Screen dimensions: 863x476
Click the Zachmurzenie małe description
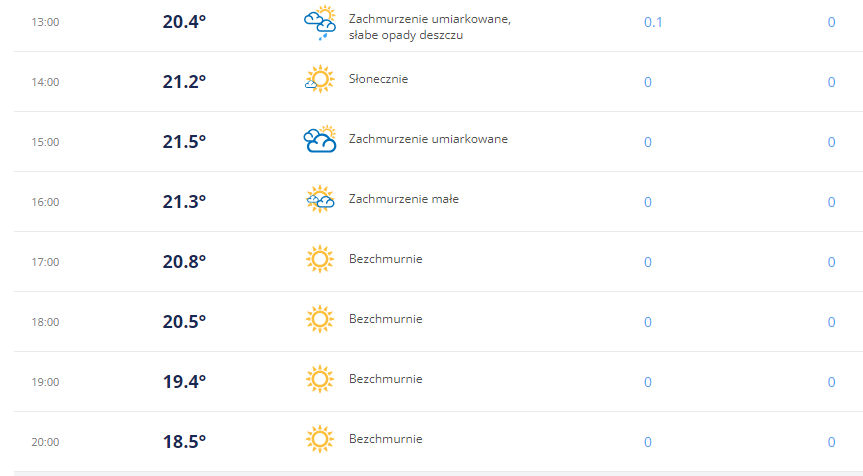(x=404, y=199)
